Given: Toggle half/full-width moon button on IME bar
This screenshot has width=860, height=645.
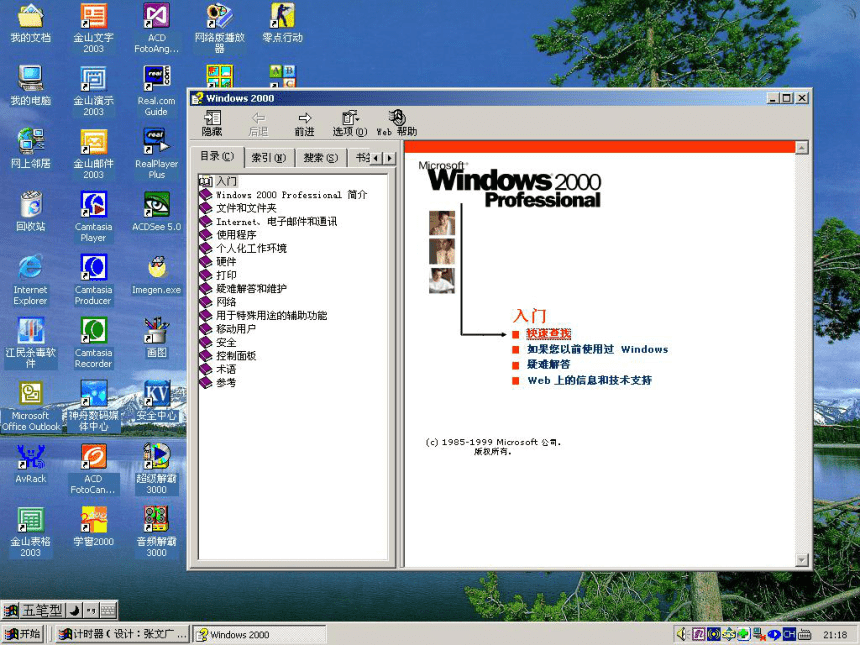Looking at the screenshot, I should coord(75,610).
